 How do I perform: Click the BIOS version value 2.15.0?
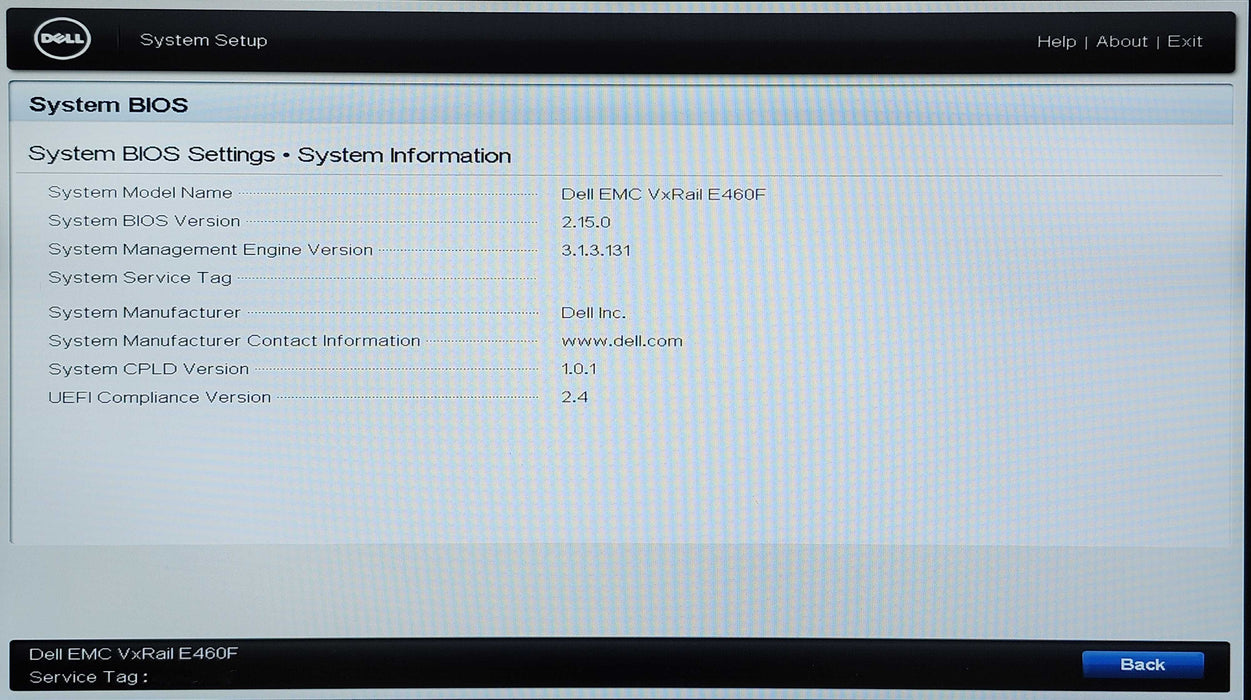click(x=586, y=221)
